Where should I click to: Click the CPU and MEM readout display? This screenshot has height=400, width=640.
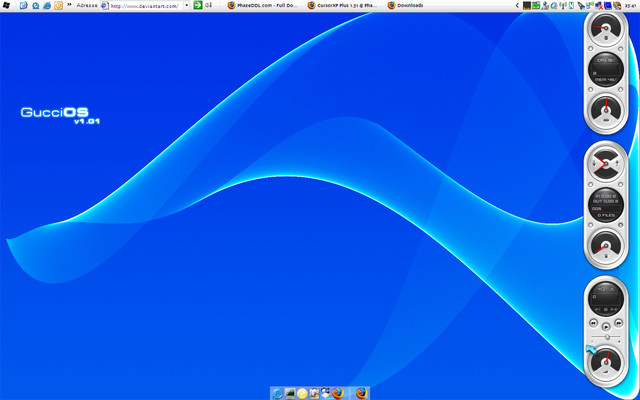point(606,69)
